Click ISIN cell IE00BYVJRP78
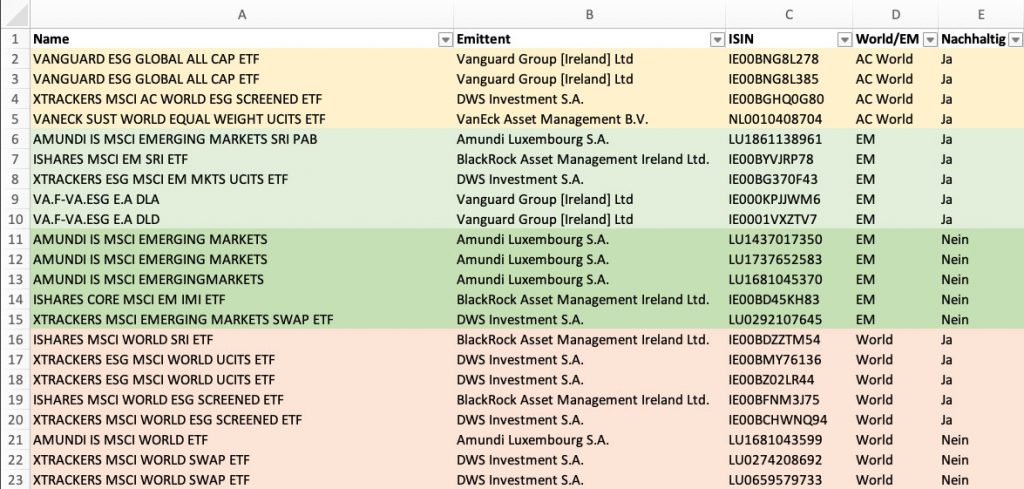 [789, 159]
